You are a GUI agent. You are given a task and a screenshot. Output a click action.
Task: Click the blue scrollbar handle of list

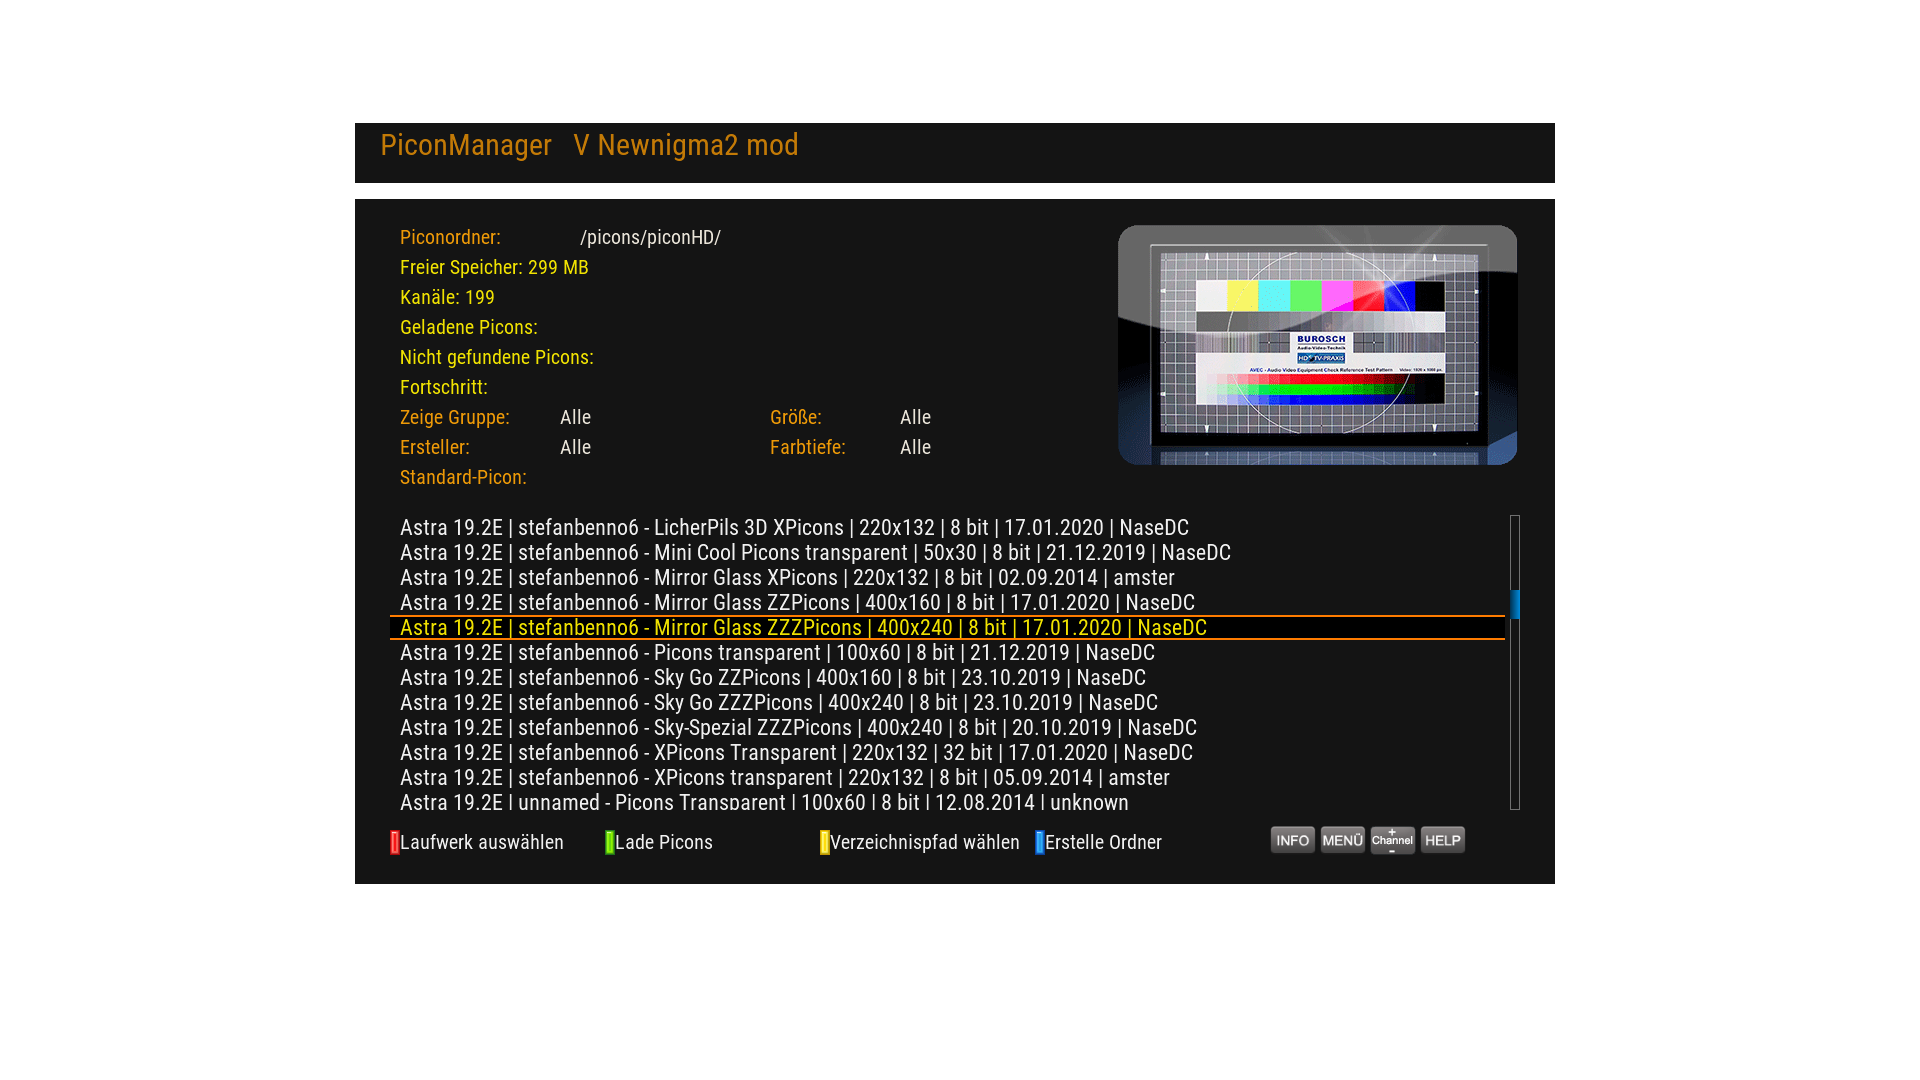[x=1515, y=604]
